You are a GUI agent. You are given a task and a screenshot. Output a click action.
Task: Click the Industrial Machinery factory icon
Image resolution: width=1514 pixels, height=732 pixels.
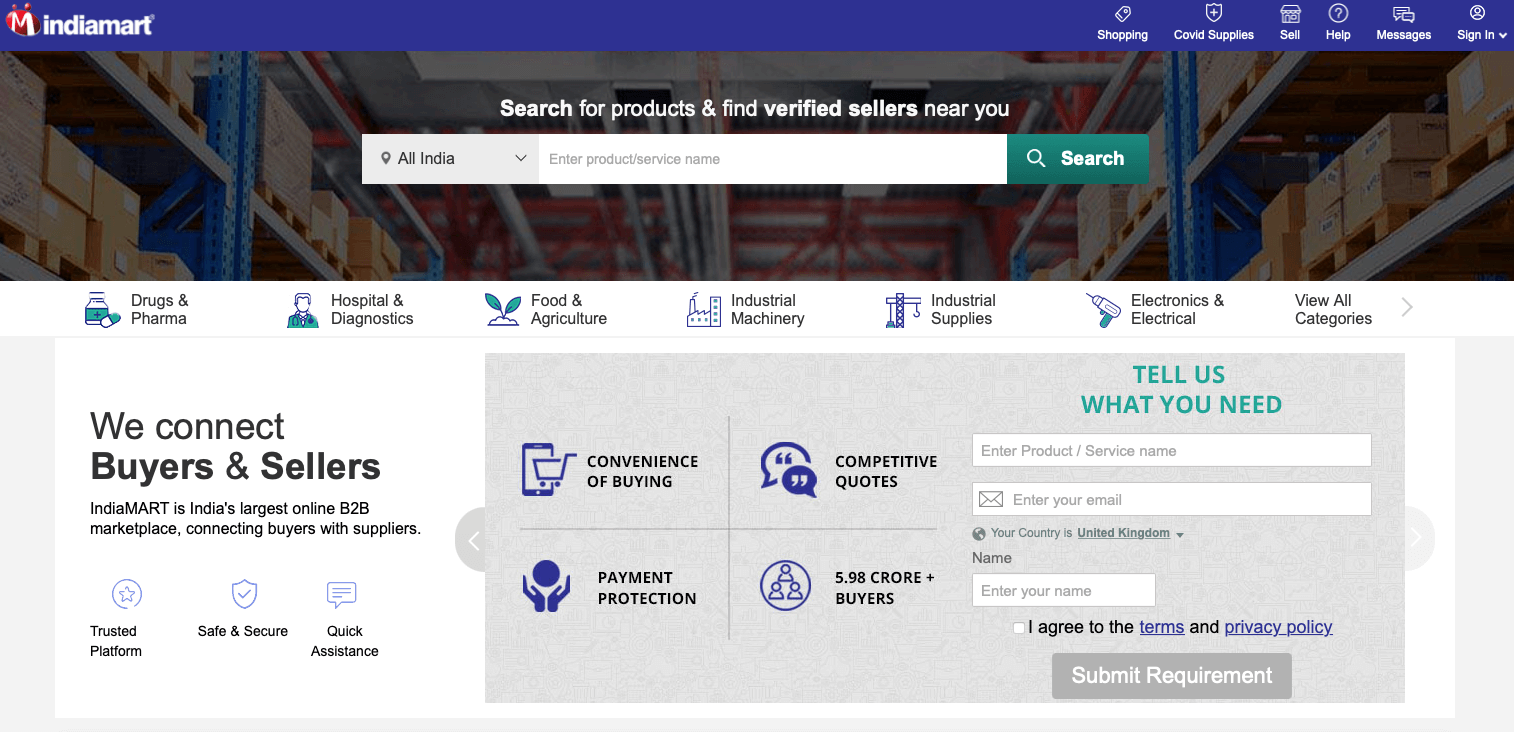704,310
